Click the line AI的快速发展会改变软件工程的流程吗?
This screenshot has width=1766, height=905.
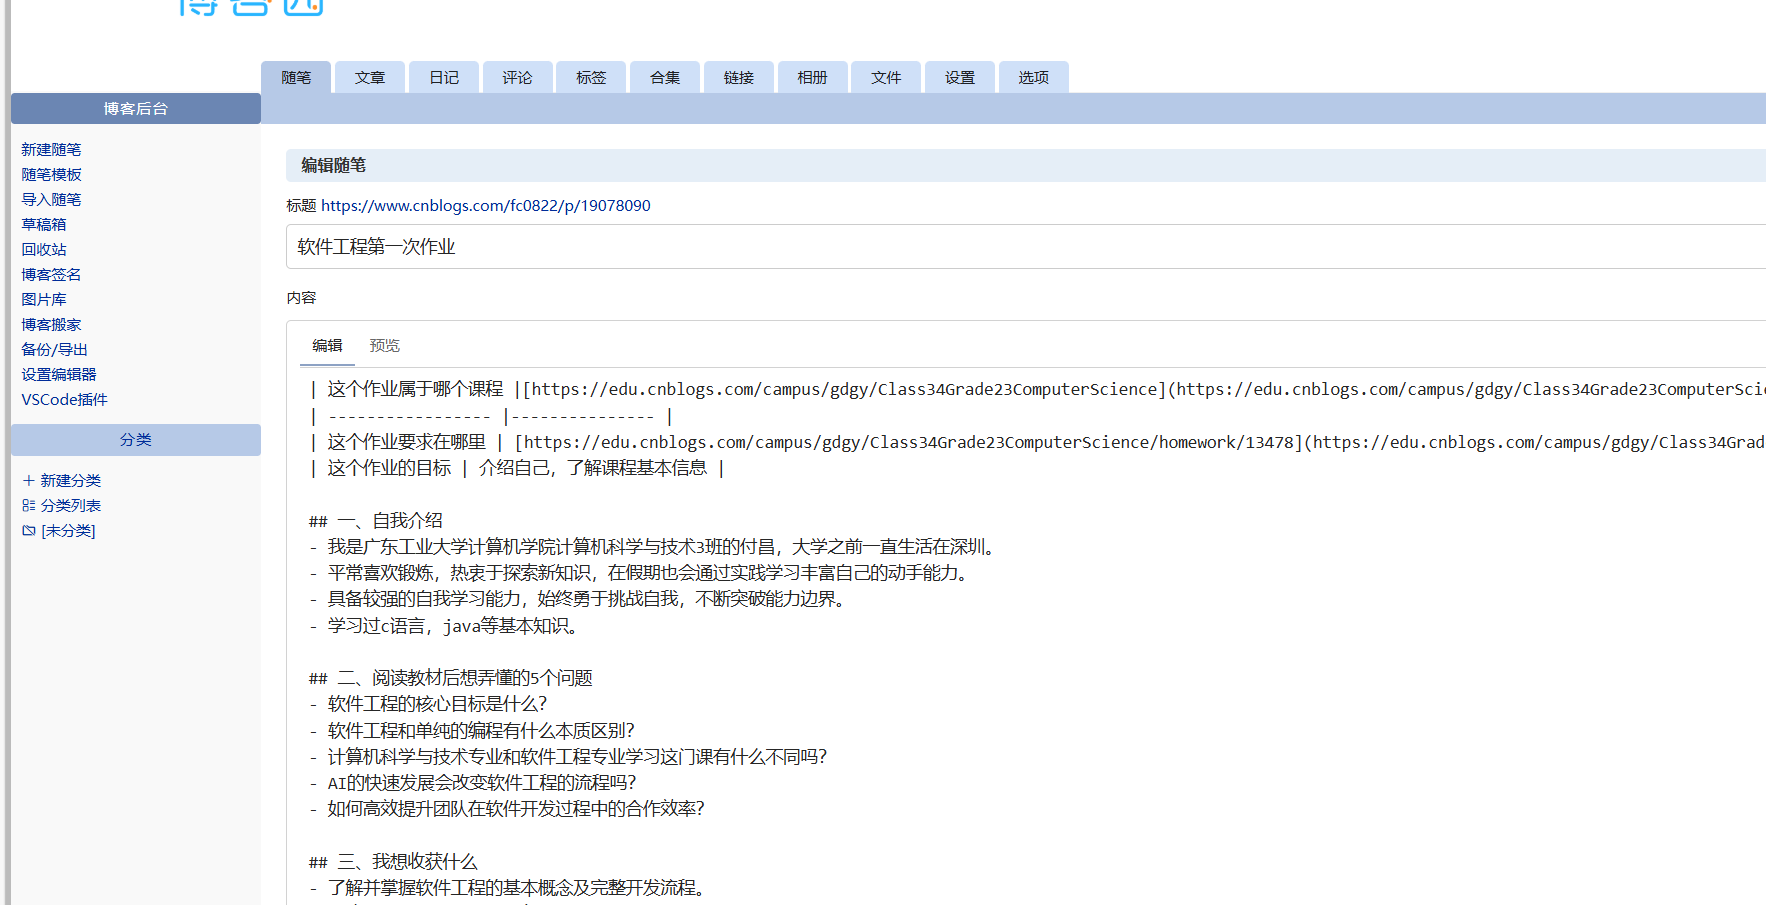[472, 782]
